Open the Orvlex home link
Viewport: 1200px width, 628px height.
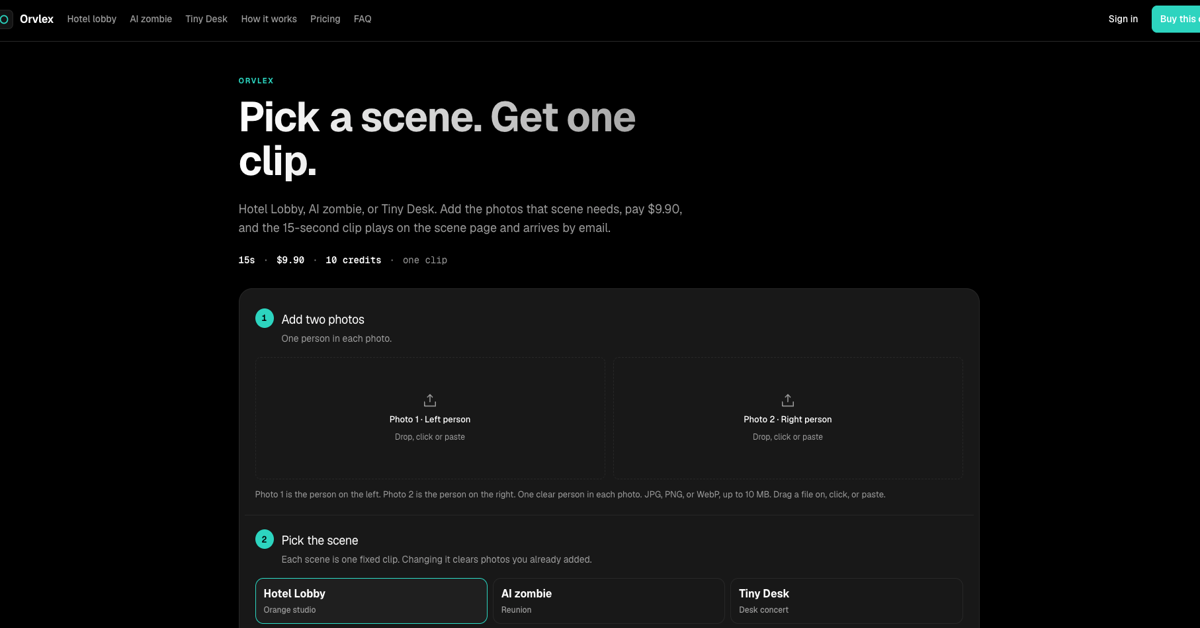(x=27, y=19)
